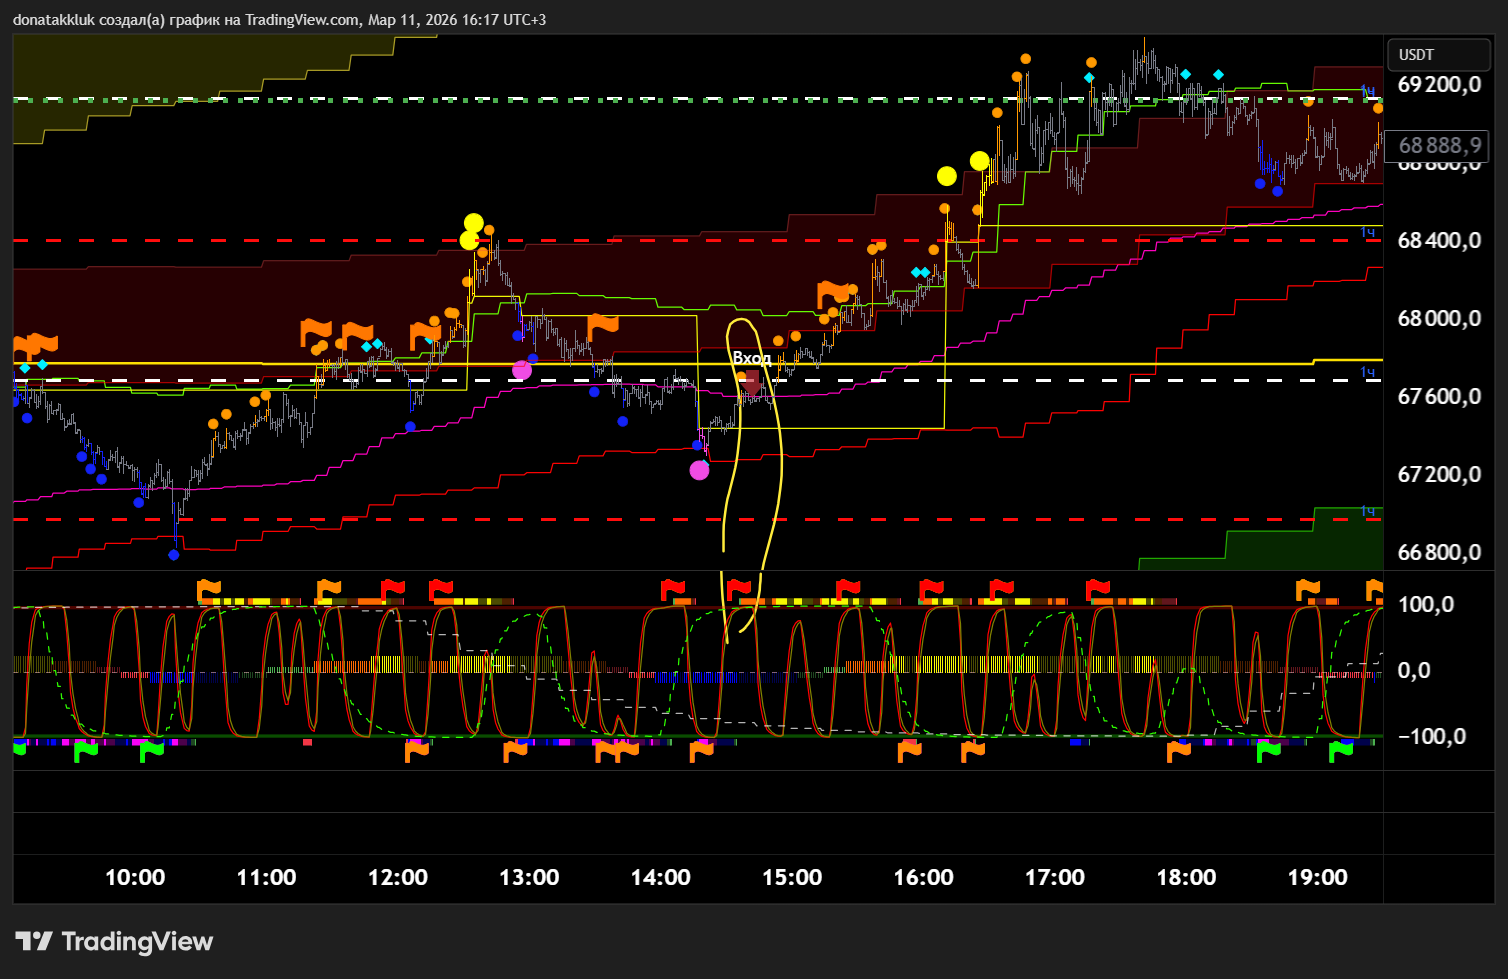Click the 69 200,0 price scale label

pos(1438,85)
